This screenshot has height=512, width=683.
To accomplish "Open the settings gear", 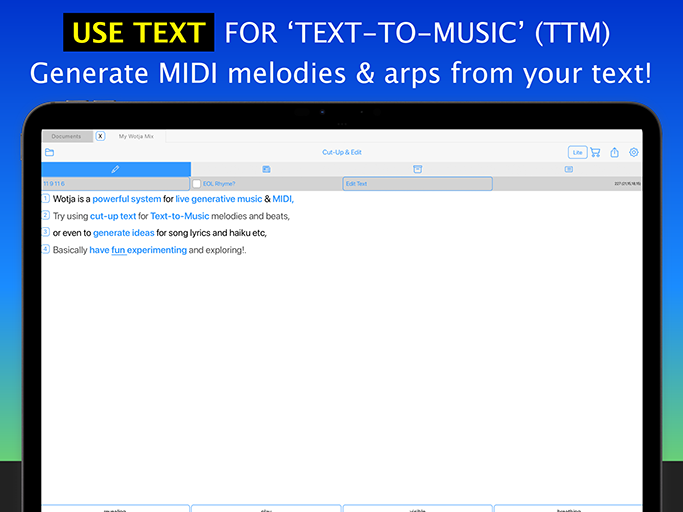I will pyautogui.click(x=634, y=152).
